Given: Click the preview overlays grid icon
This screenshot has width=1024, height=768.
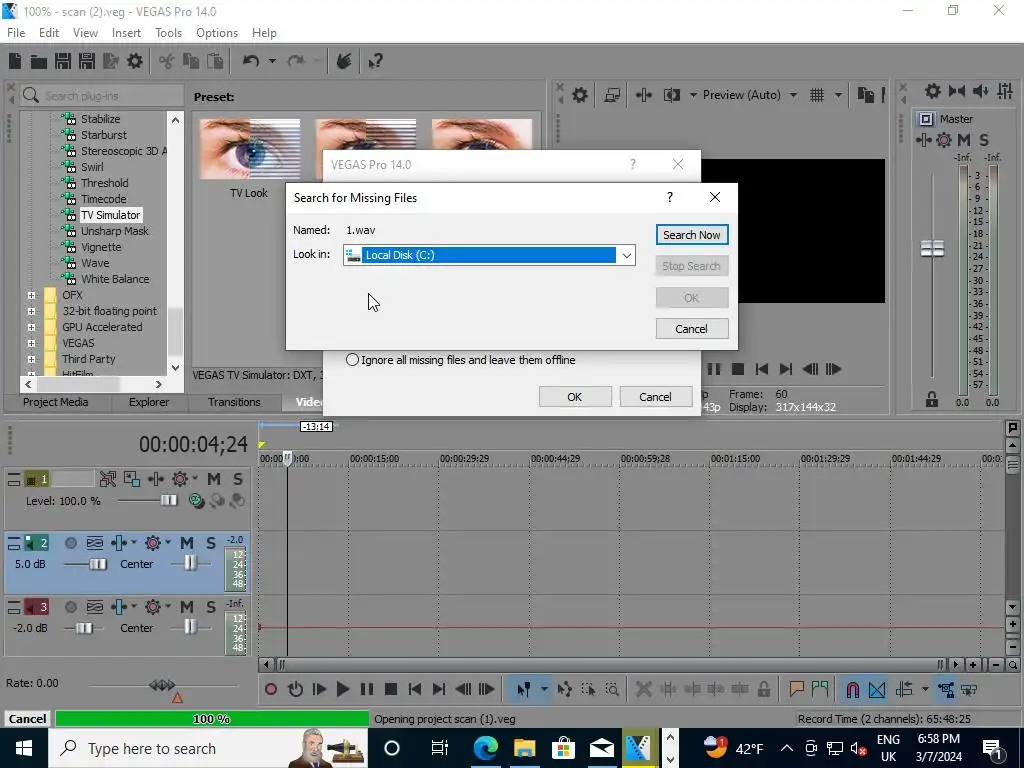Looking at the screenshot, I should click(816, 95).
